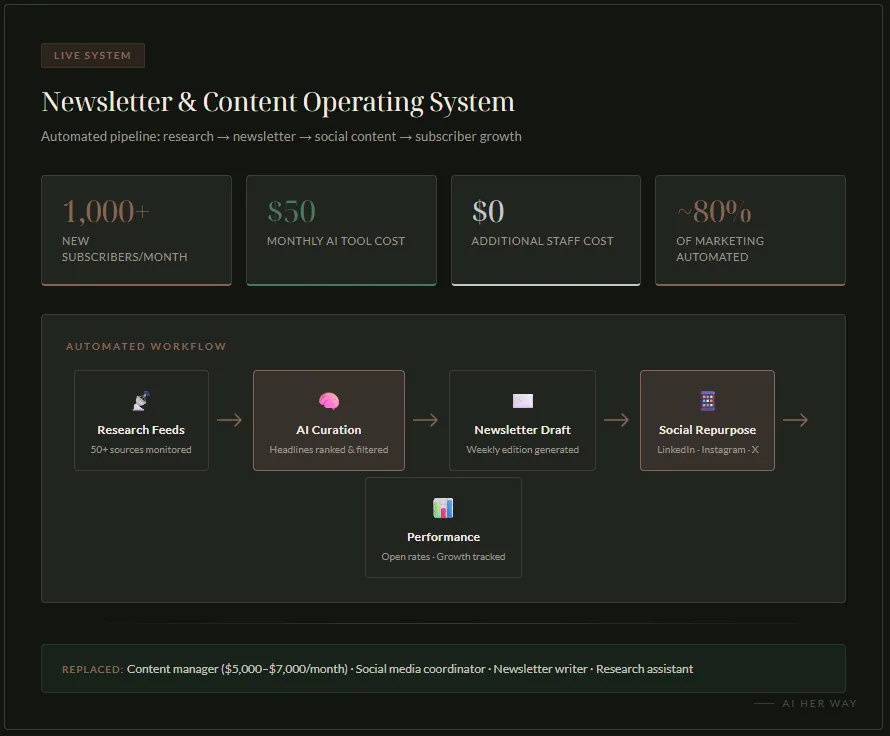Viewport: 890px width, 736px height.
Task: Click the 'Open rates · Growth tracked' text
Action: pyautogui.click(x=443, y=557)
